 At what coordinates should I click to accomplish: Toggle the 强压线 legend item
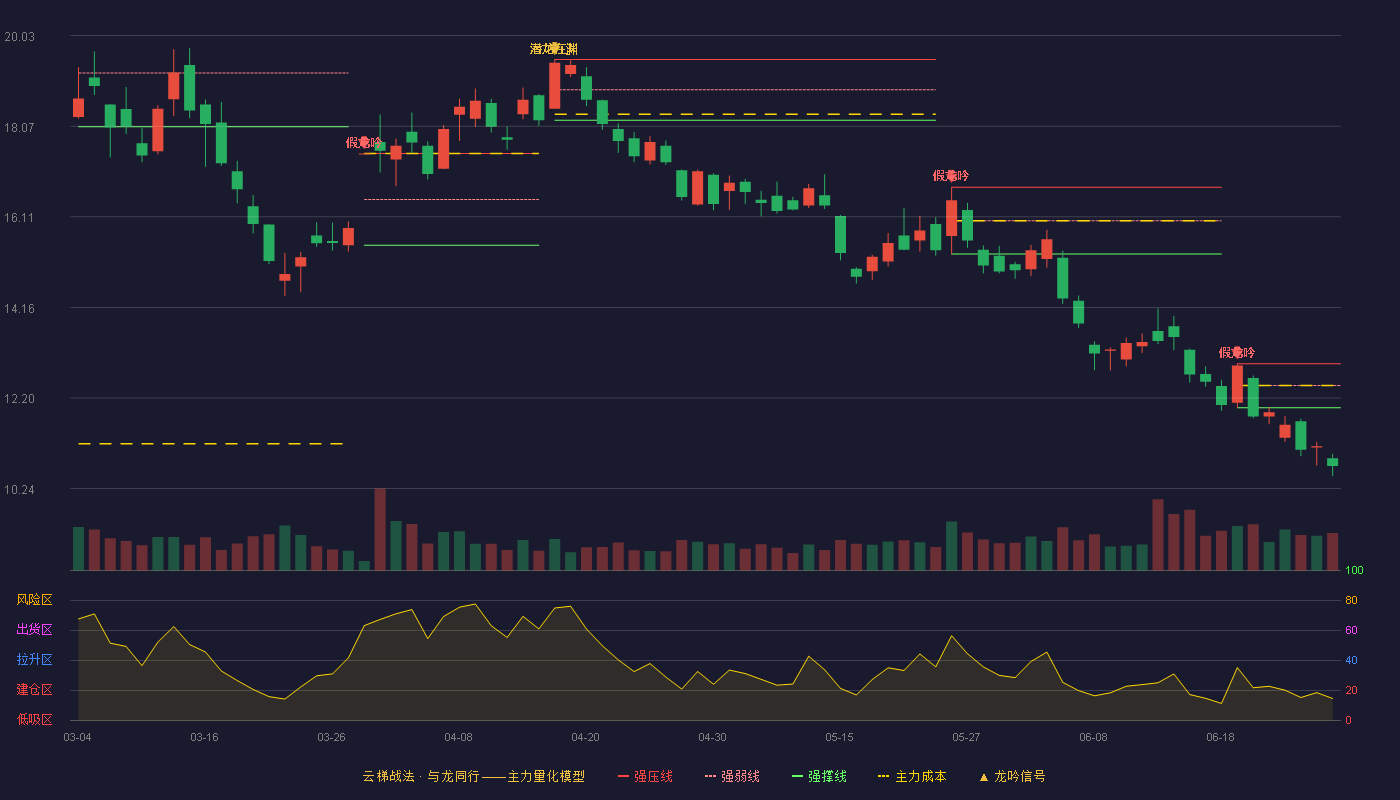click(x=645, y=776)
